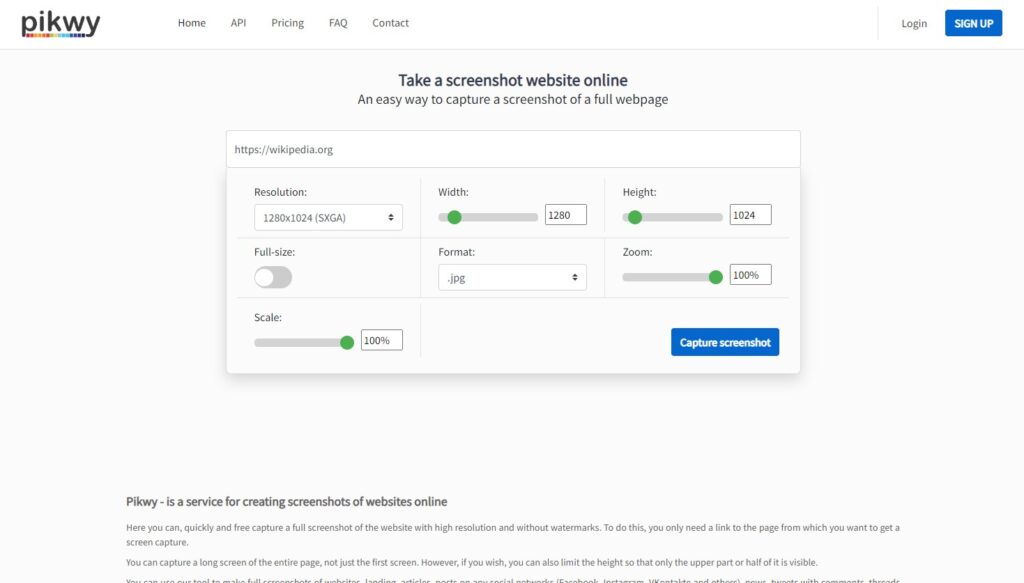Click the Zoom slider handle
The height and width of the screenshot is (583, 1024).
[715, 277]
